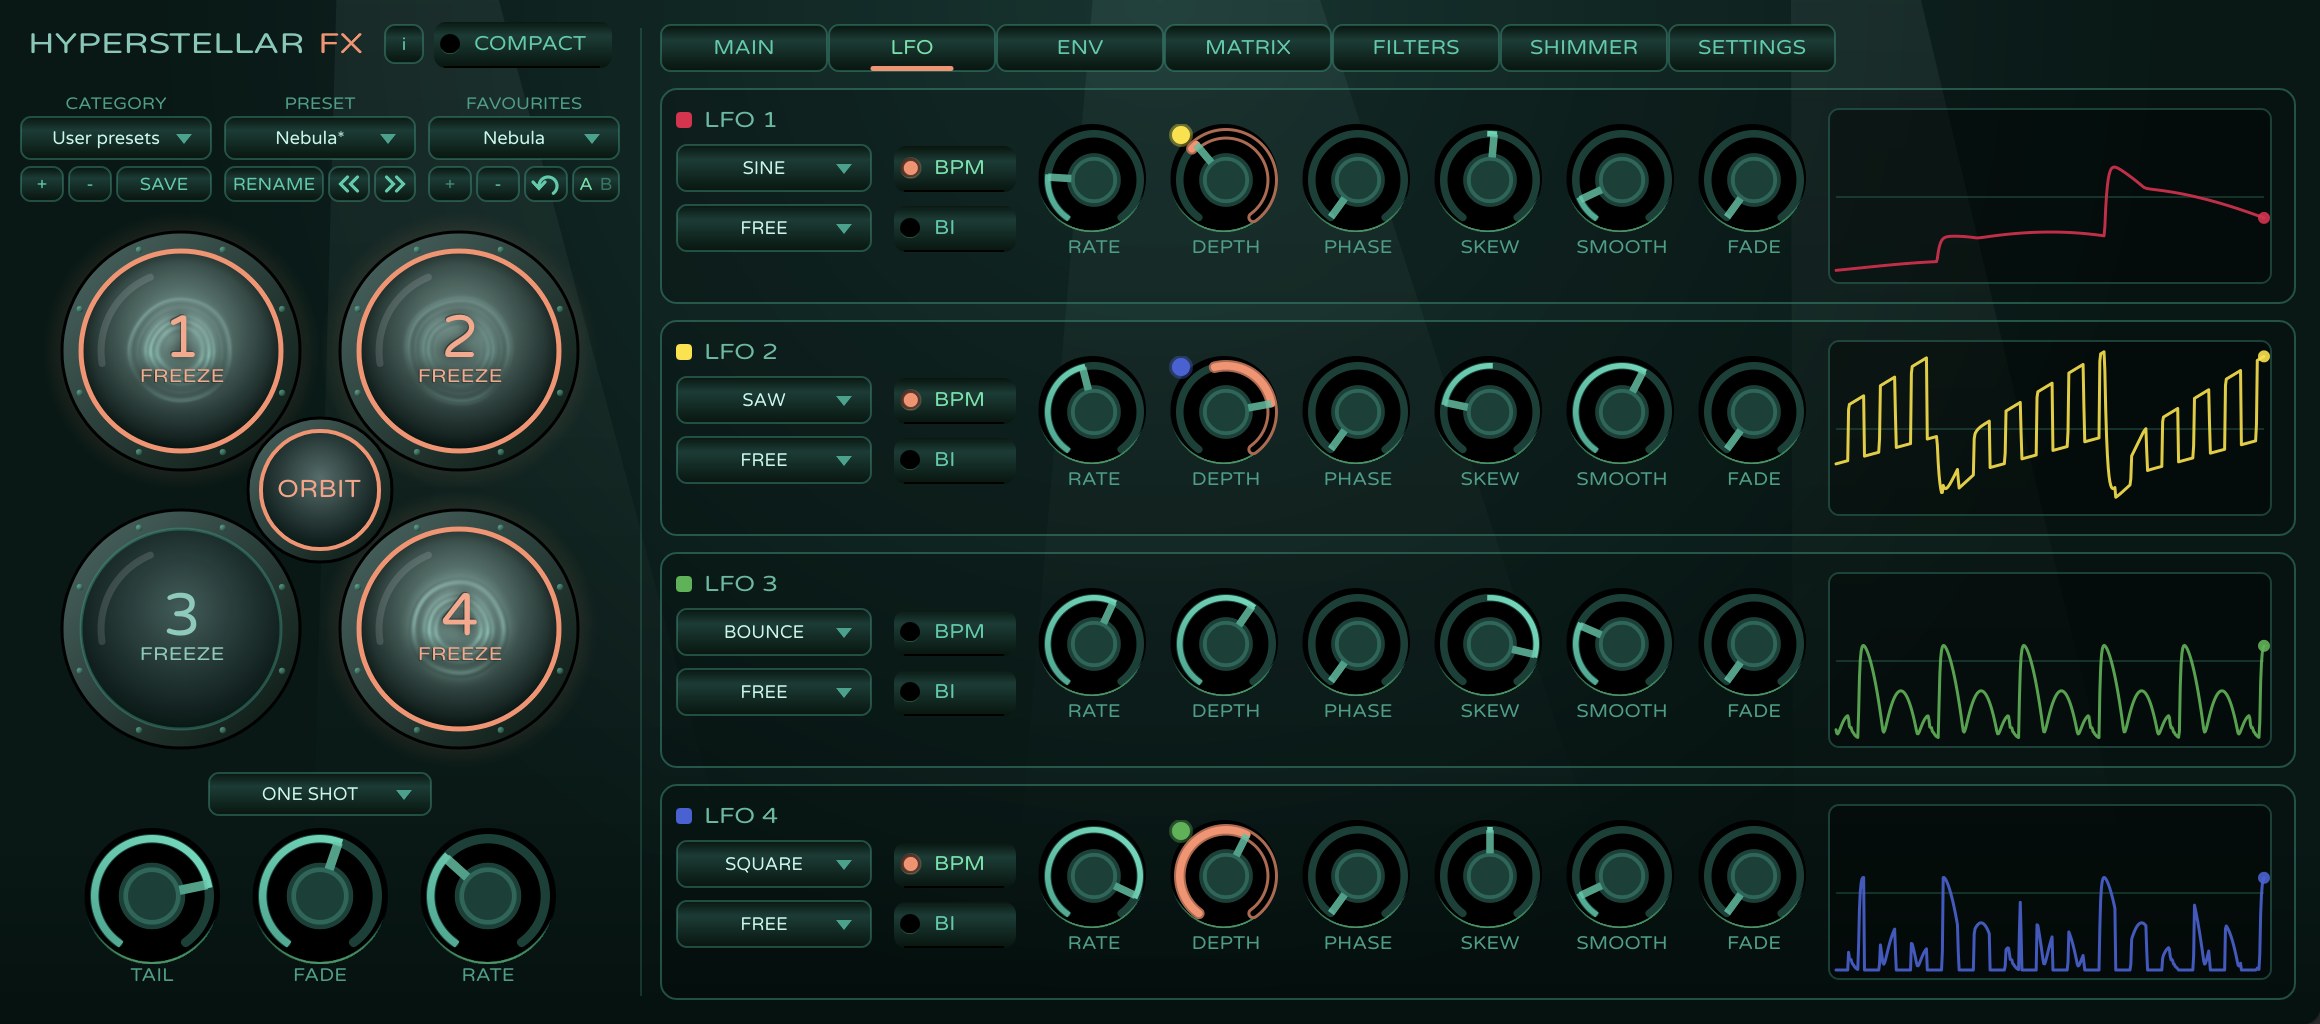The height and width of the screenshot is (1024, 2320).
Task: Remove a category with its minus button
Action: click(x=90, y=184)
